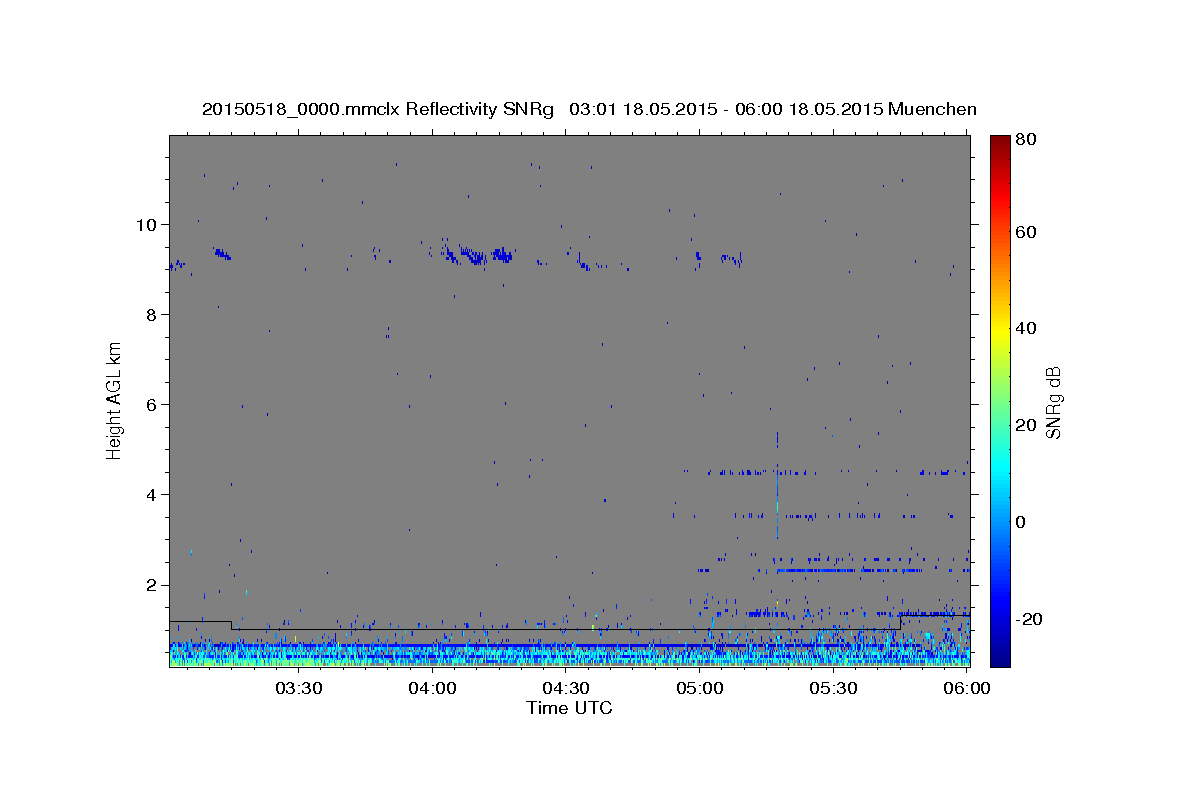The width and height of the screenshot is (1200, 800).
Task: Click the colorbar value 60
Action: 1028,232
